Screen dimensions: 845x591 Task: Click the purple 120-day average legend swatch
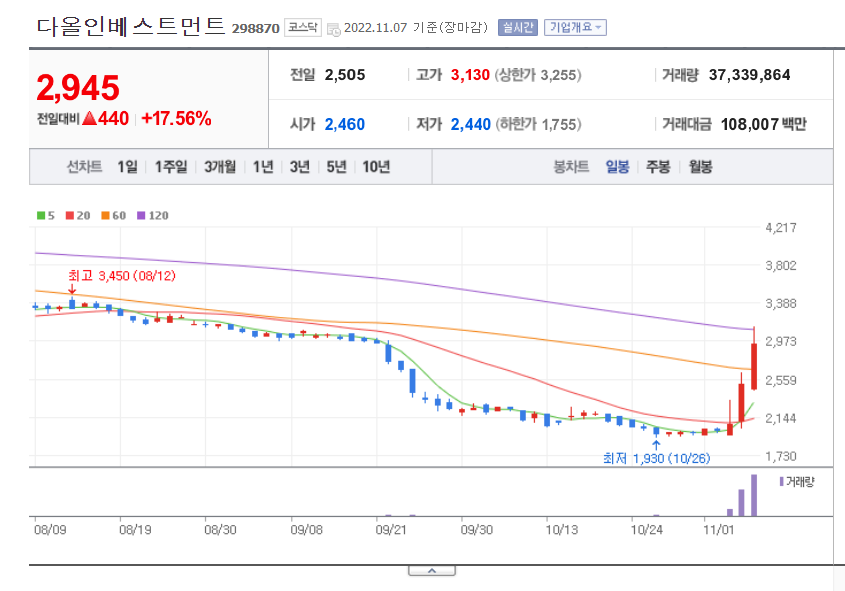[141, 215]
